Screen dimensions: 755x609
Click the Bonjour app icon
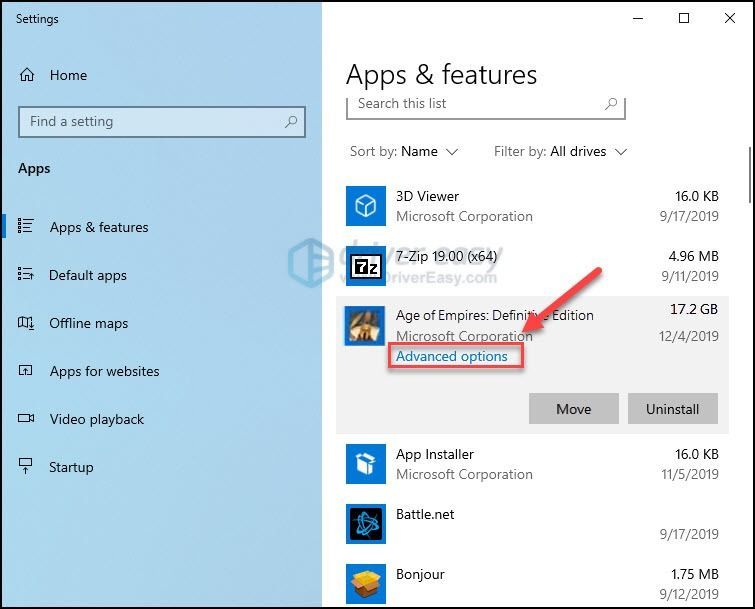365,583
